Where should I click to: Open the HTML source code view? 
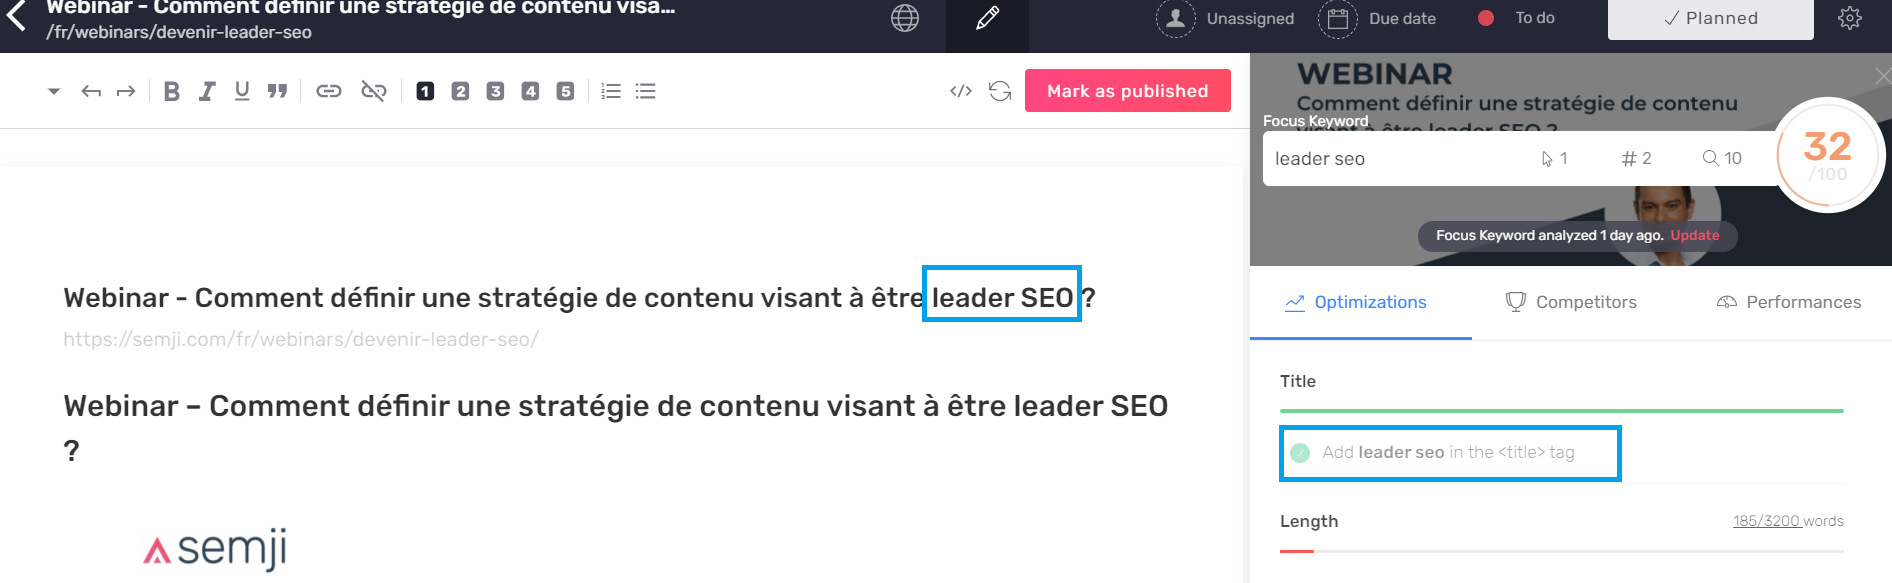tap(961, 91)
